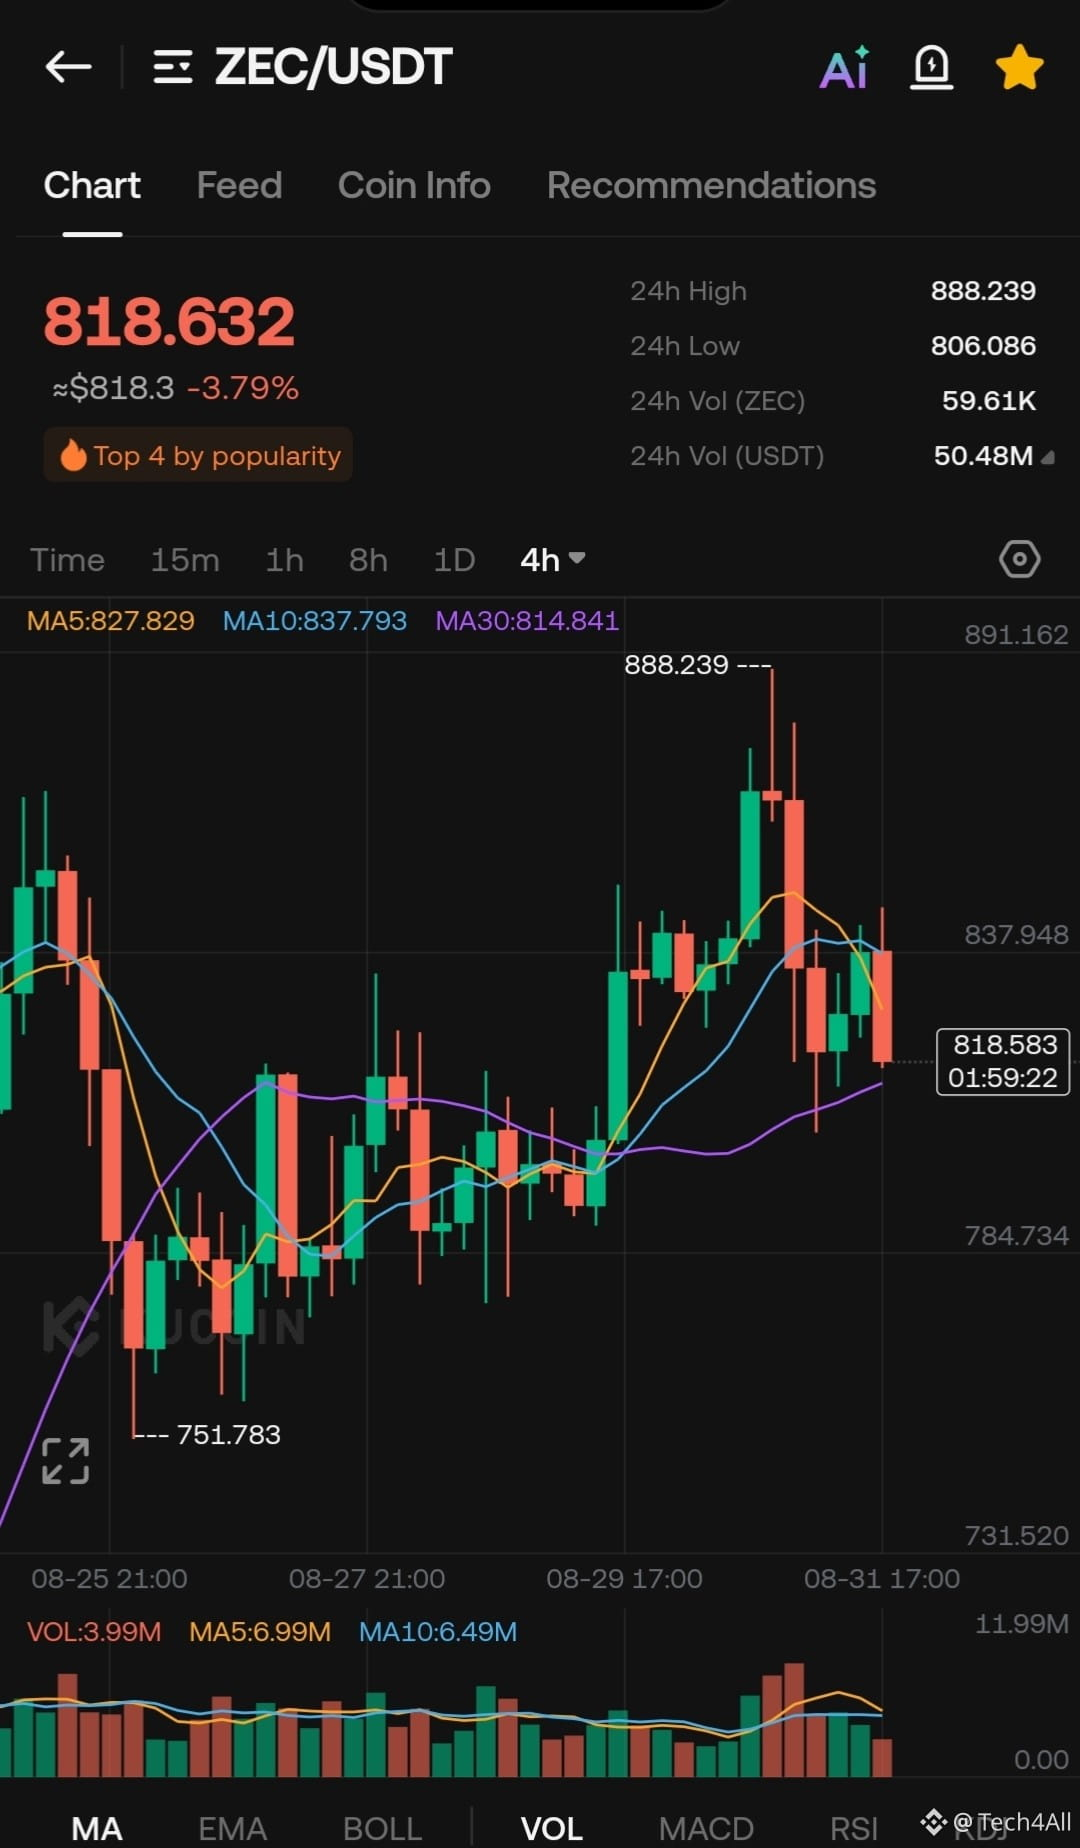
Task: Toggle the MA indicator
Action: coord(97,1828)
